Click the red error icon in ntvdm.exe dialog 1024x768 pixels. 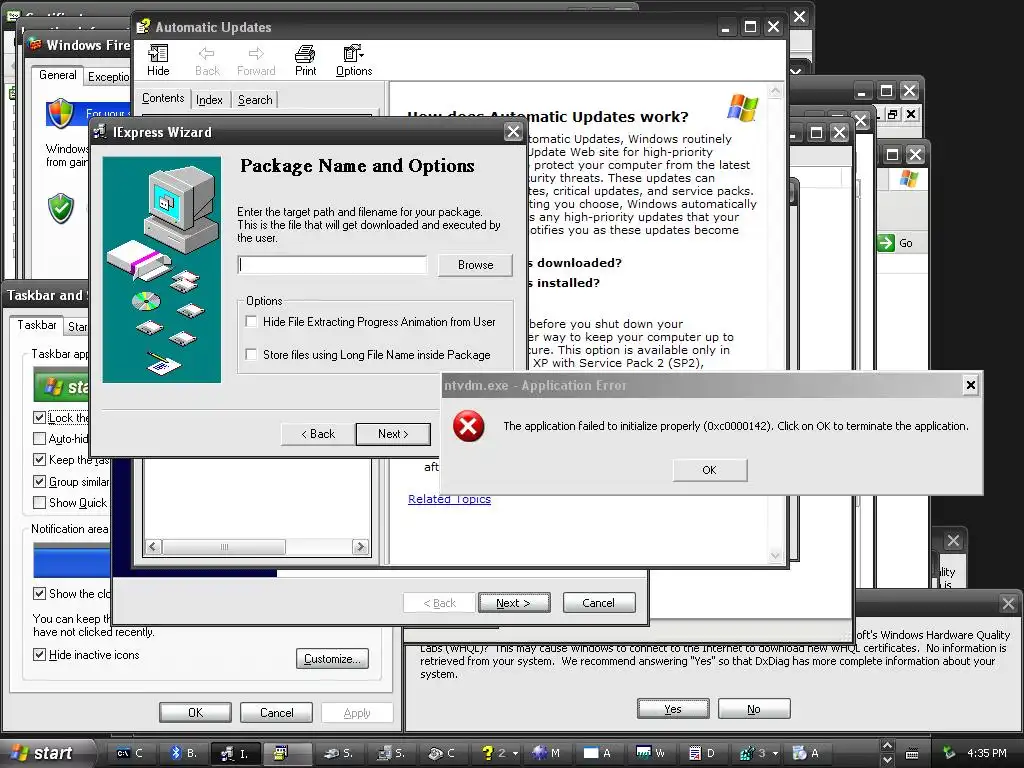(469, 426)
